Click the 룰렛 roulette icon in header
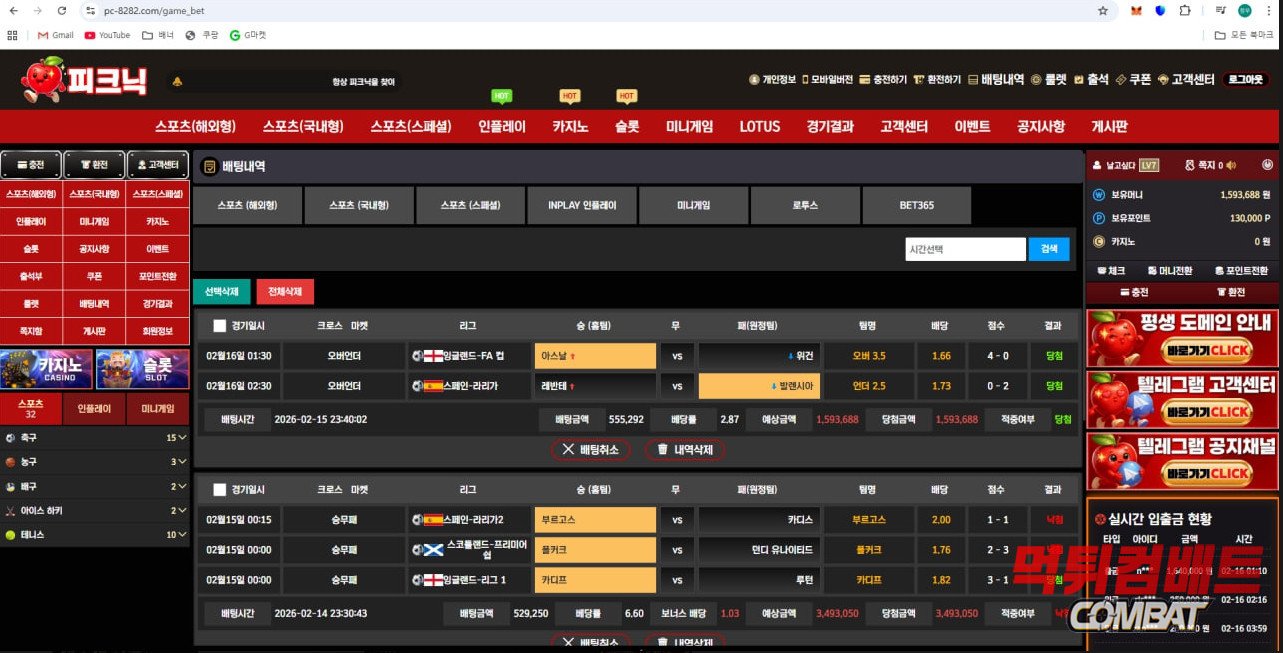The width and height of the screenshot is (1283, 653). click(1037, 80)
